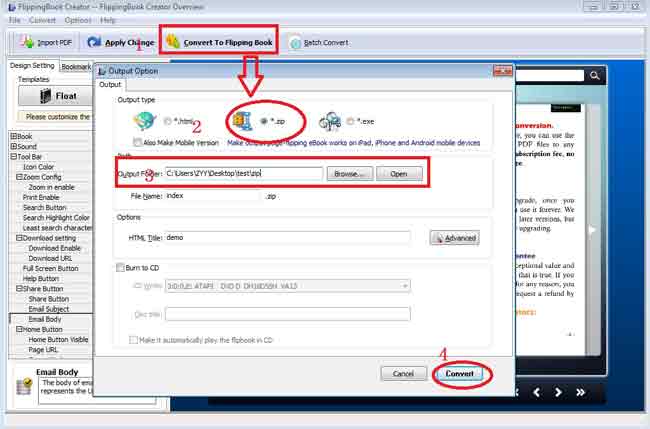
Task: Open the File menu
Action: (15, 20)
